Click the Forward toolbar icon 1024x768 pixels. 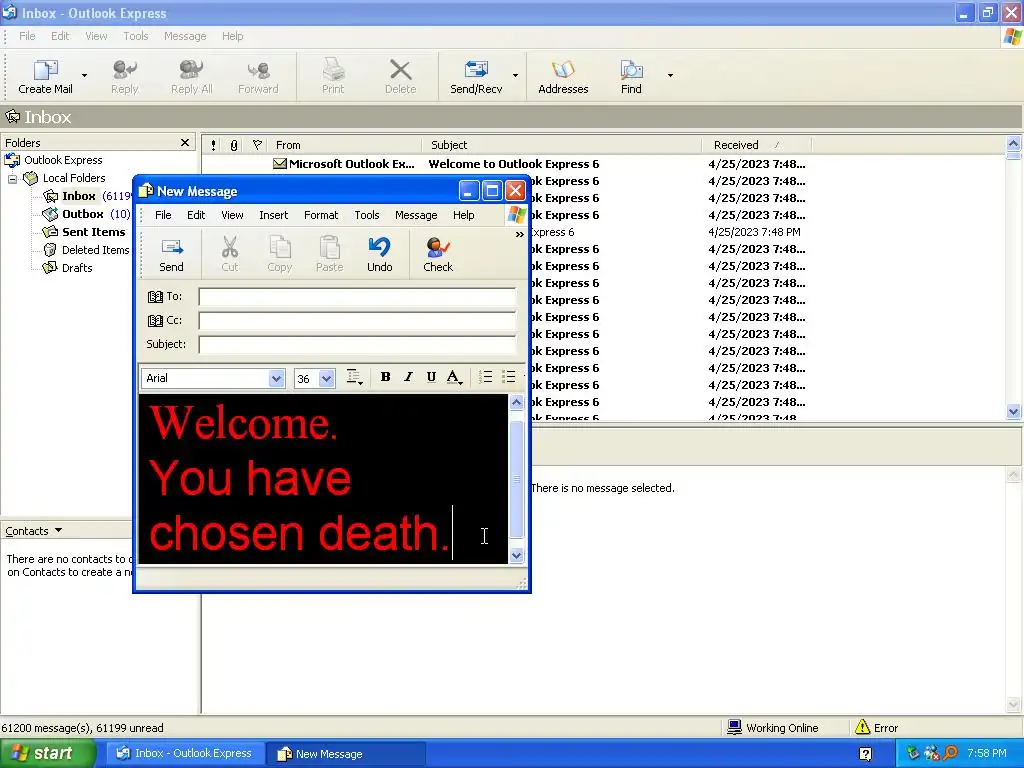pyautogui.click(x=259, y=69)
